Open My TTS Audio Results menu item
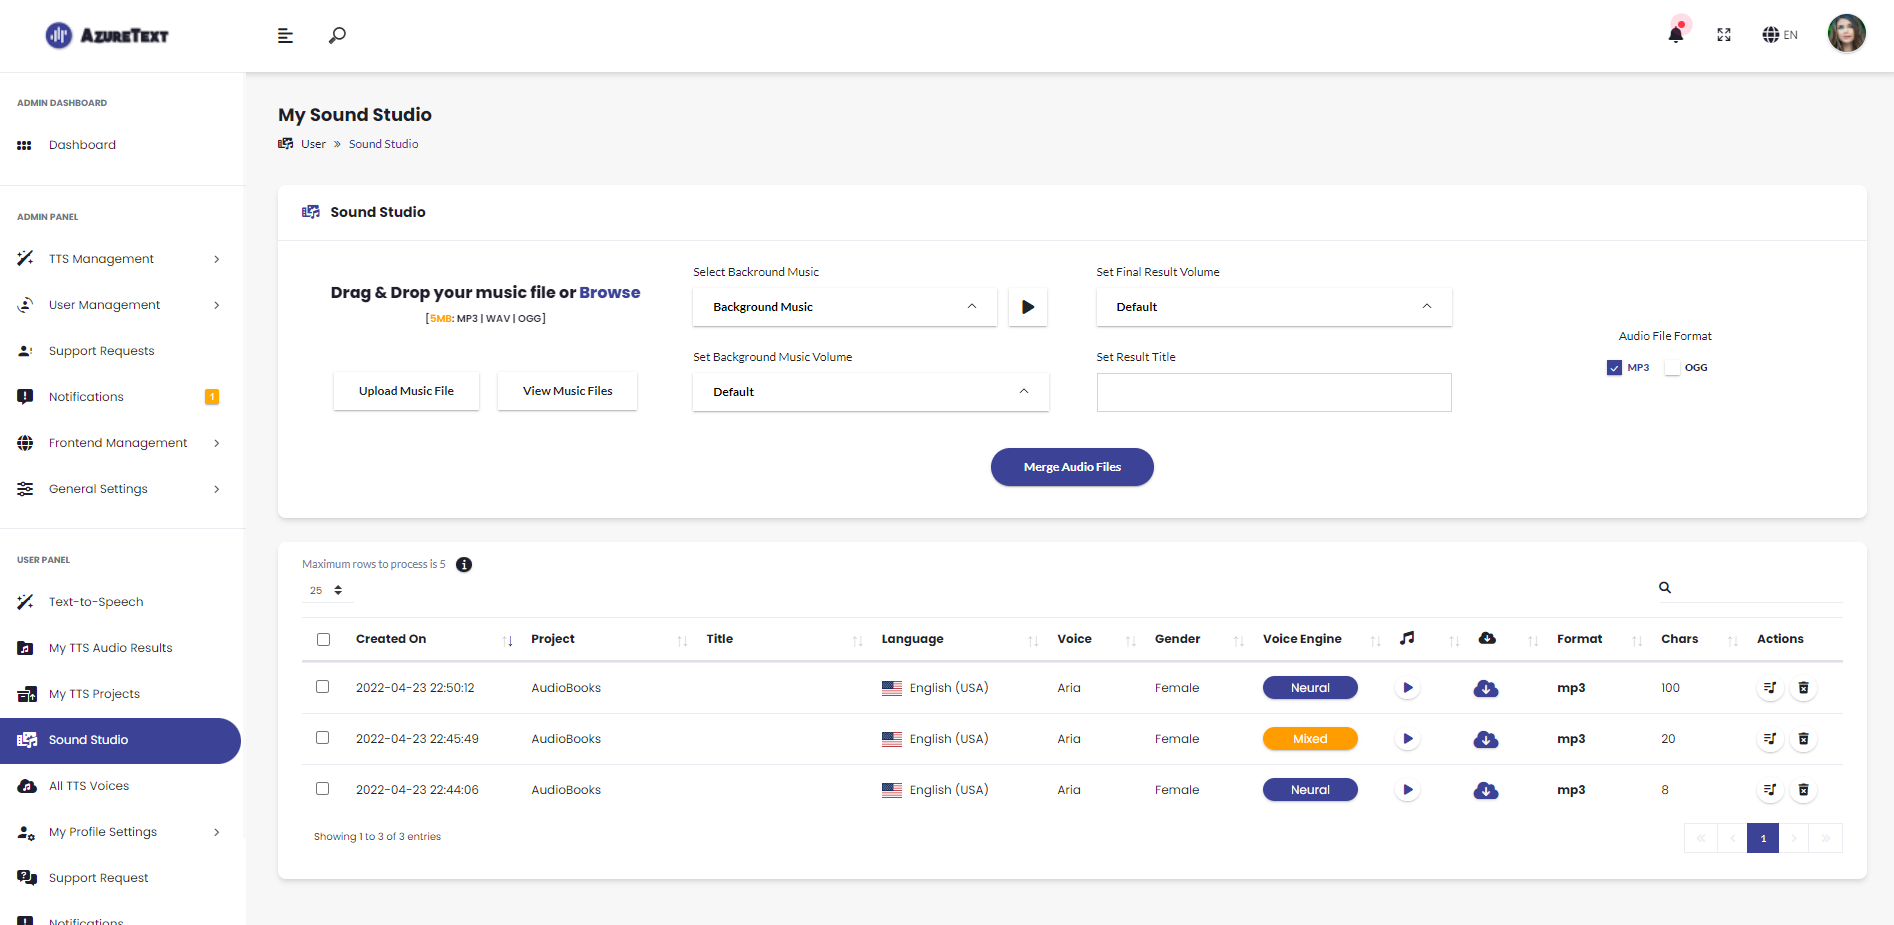The width and height of the screenshot is (1894, 925). pyautogui.click(x=110, y=648)
